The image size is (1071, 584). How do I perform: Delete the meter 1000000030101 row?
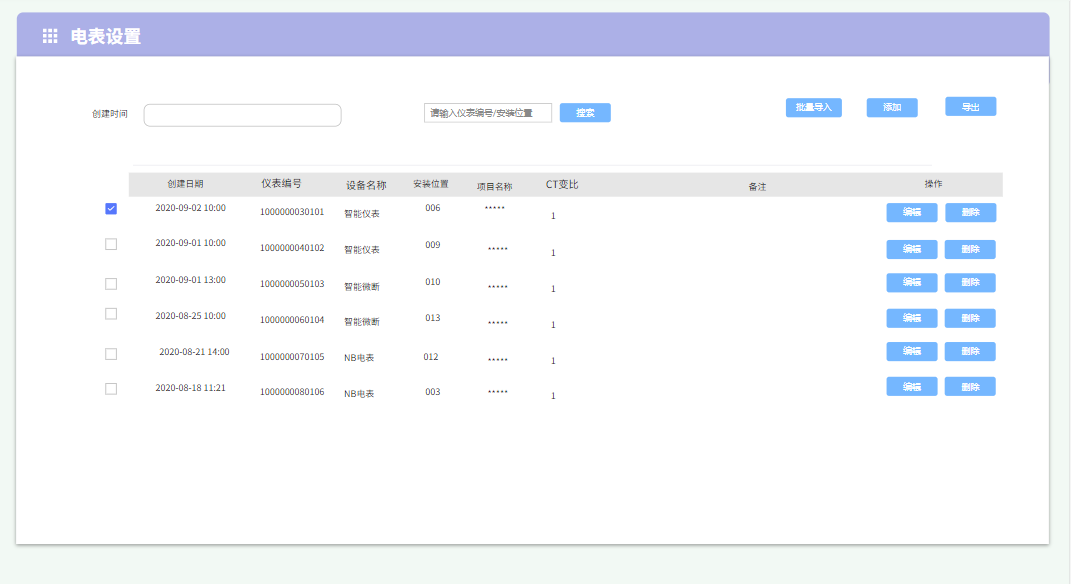click(970, 212)
